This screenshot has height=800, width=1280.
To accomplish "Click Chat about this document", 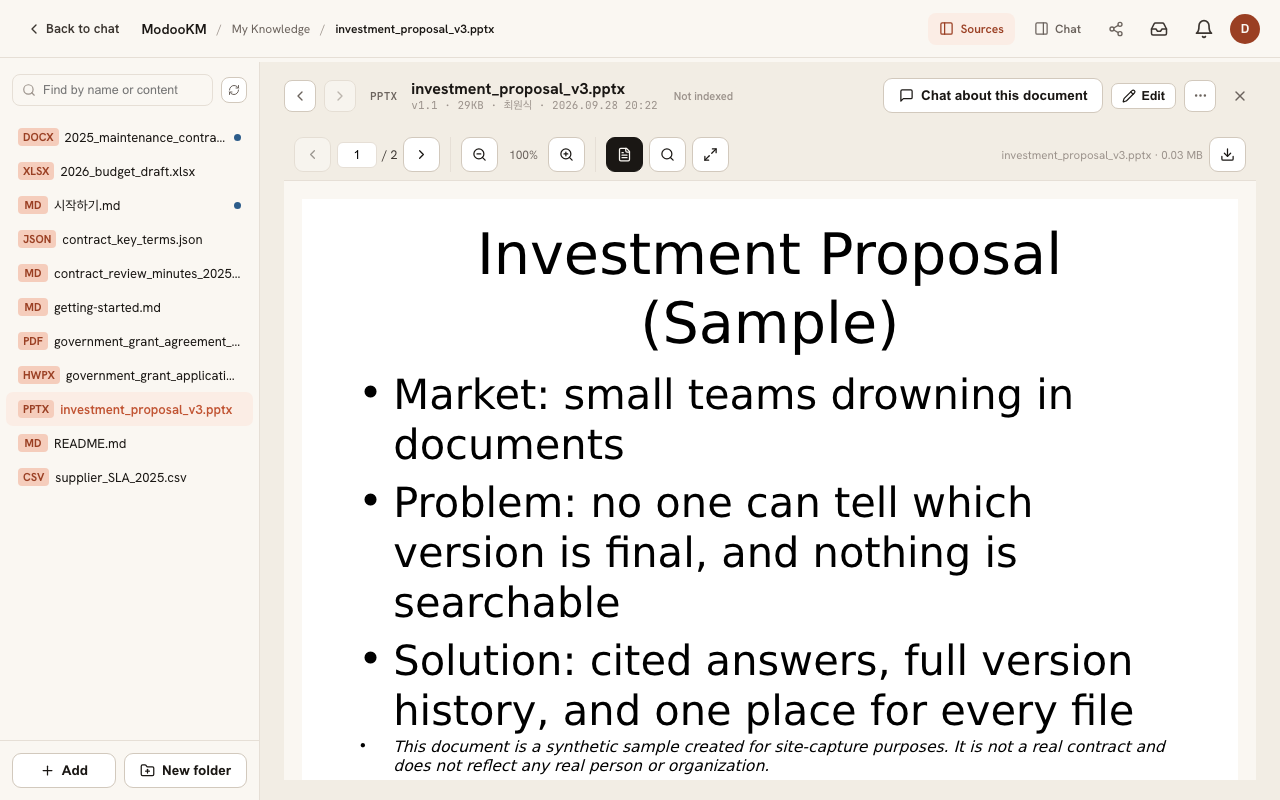I will pos(993,96).
